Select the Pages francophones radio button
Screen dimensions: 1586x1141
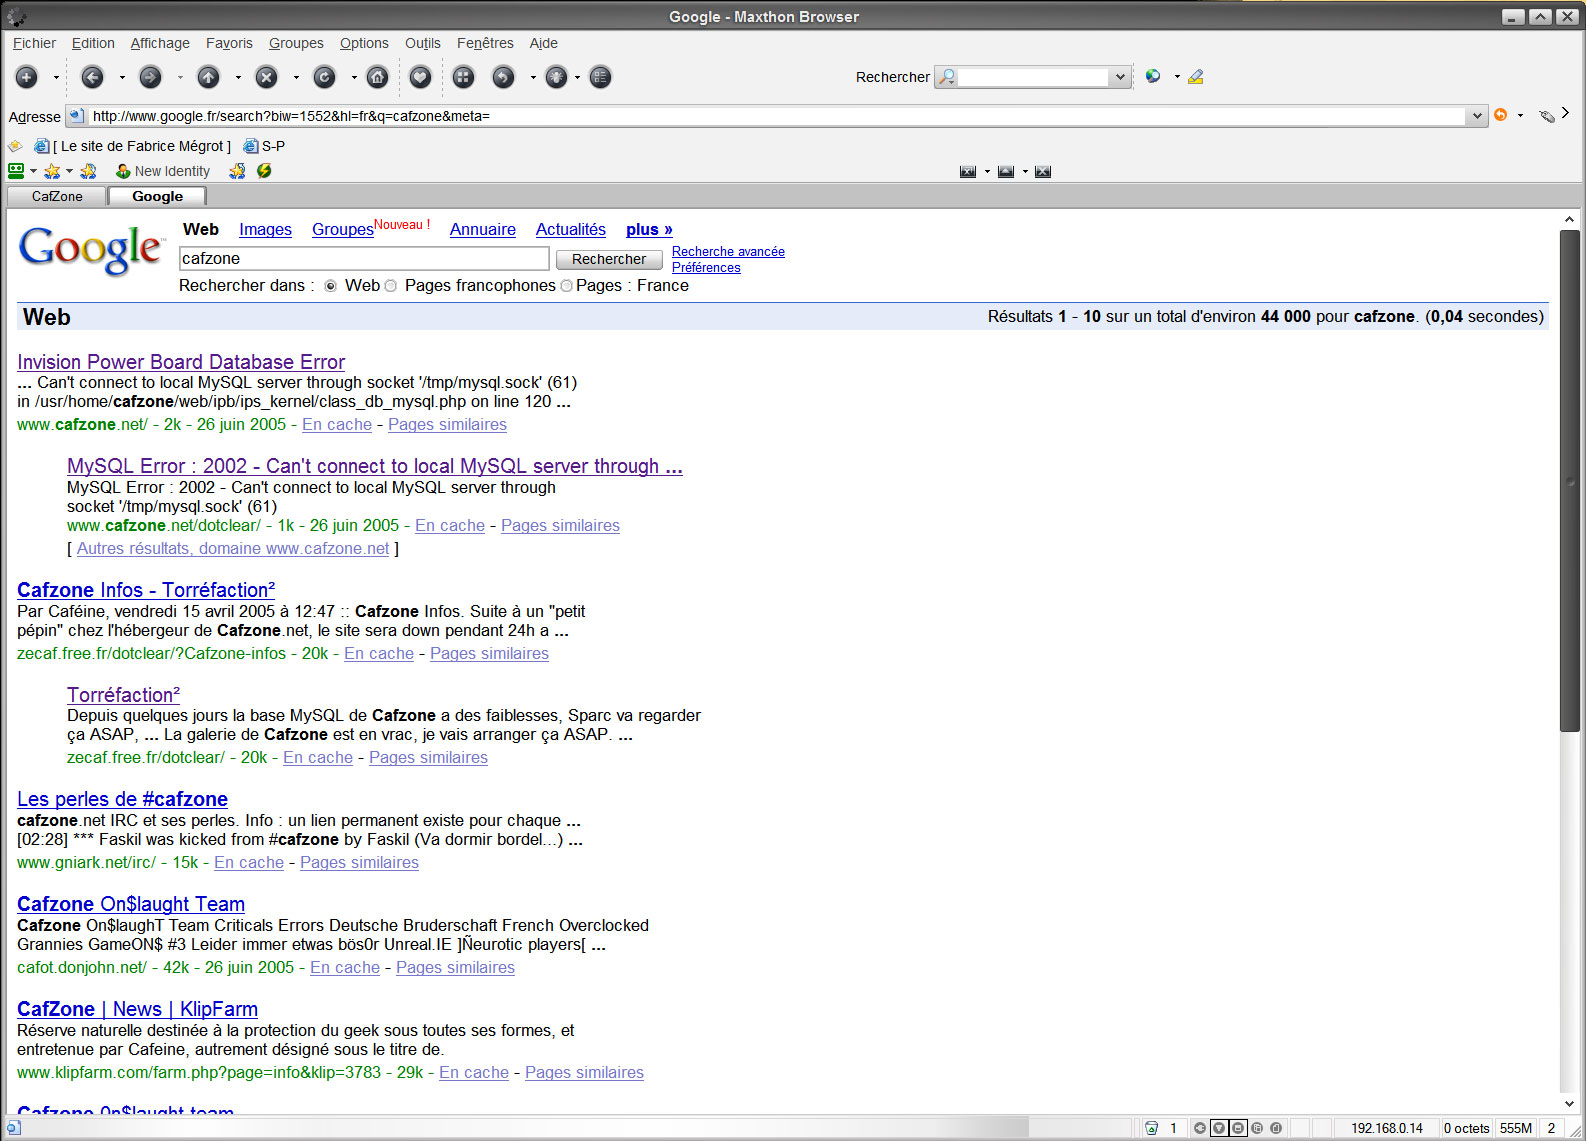pyautogui.click(x=391, y=286)
